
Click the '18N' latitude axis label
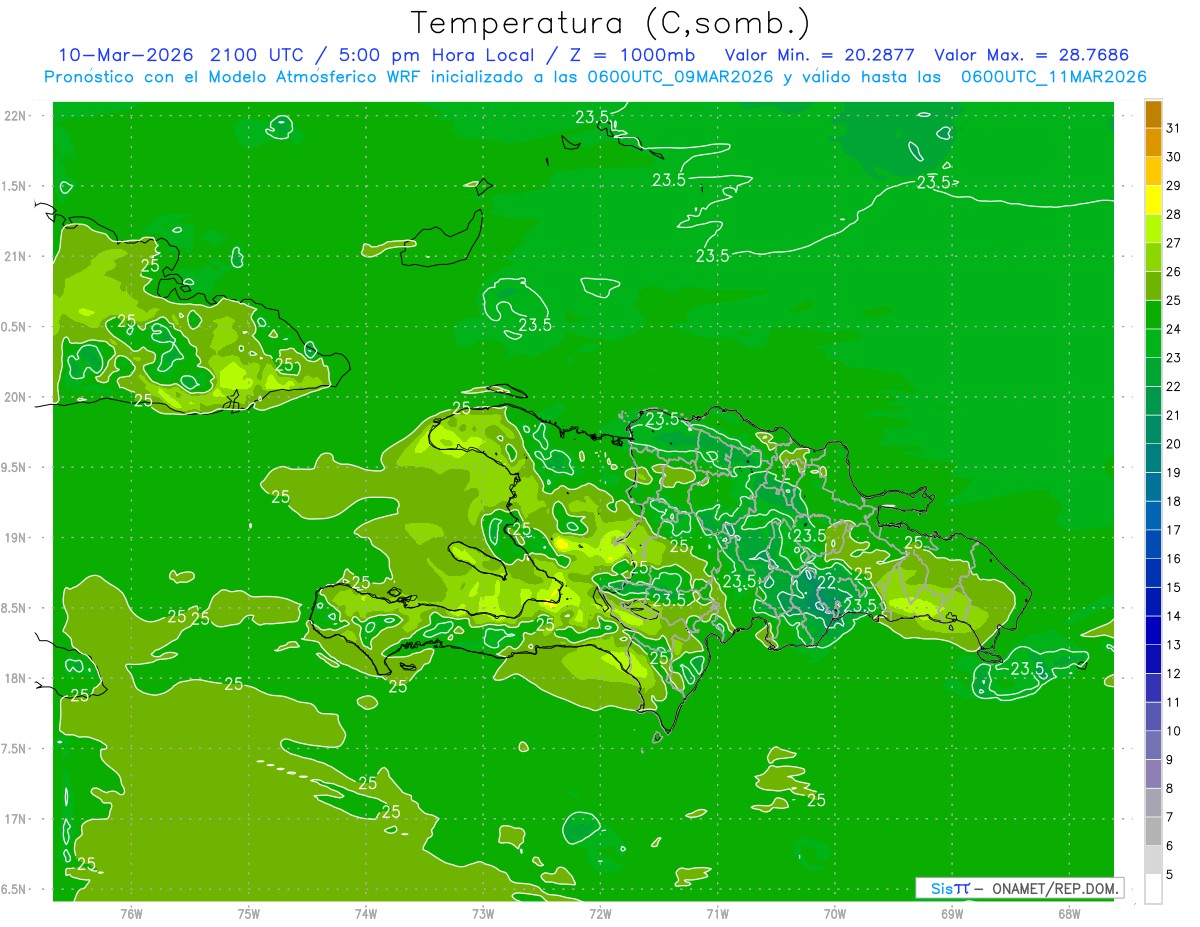pyautogui.click(x=14, y=678)
